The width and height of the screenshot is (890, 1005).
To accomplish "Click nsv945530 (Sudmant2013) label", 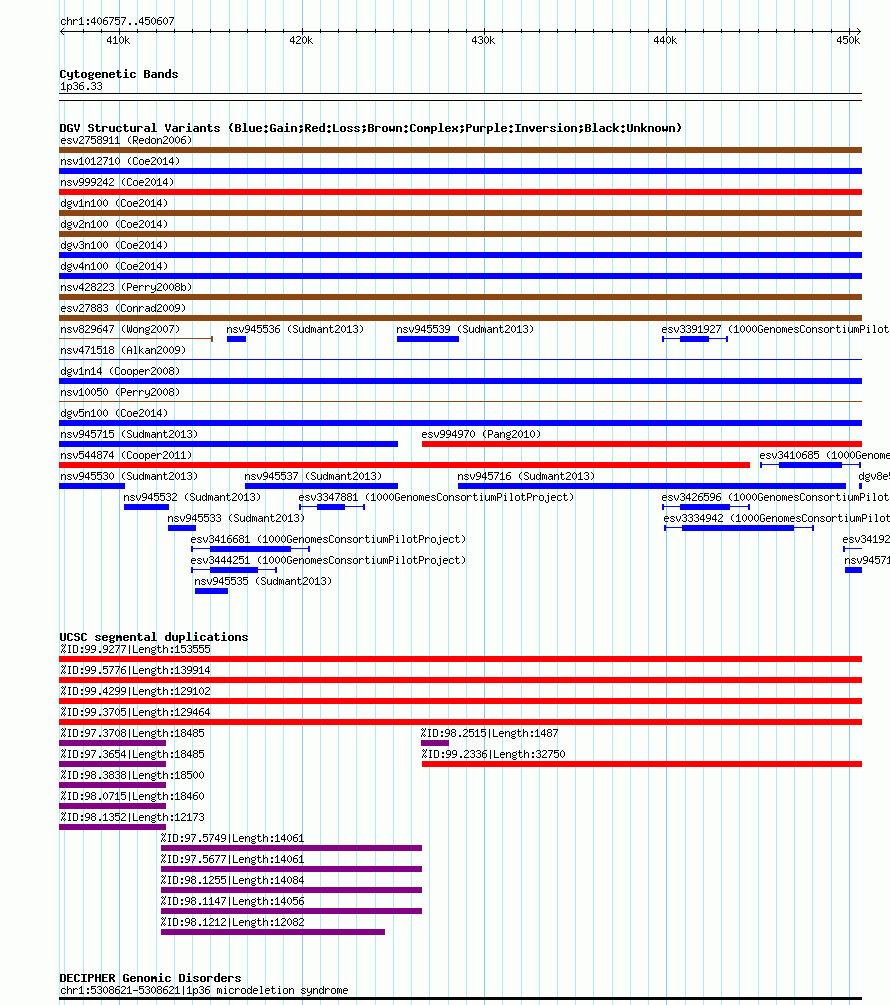I will [129, 477].
